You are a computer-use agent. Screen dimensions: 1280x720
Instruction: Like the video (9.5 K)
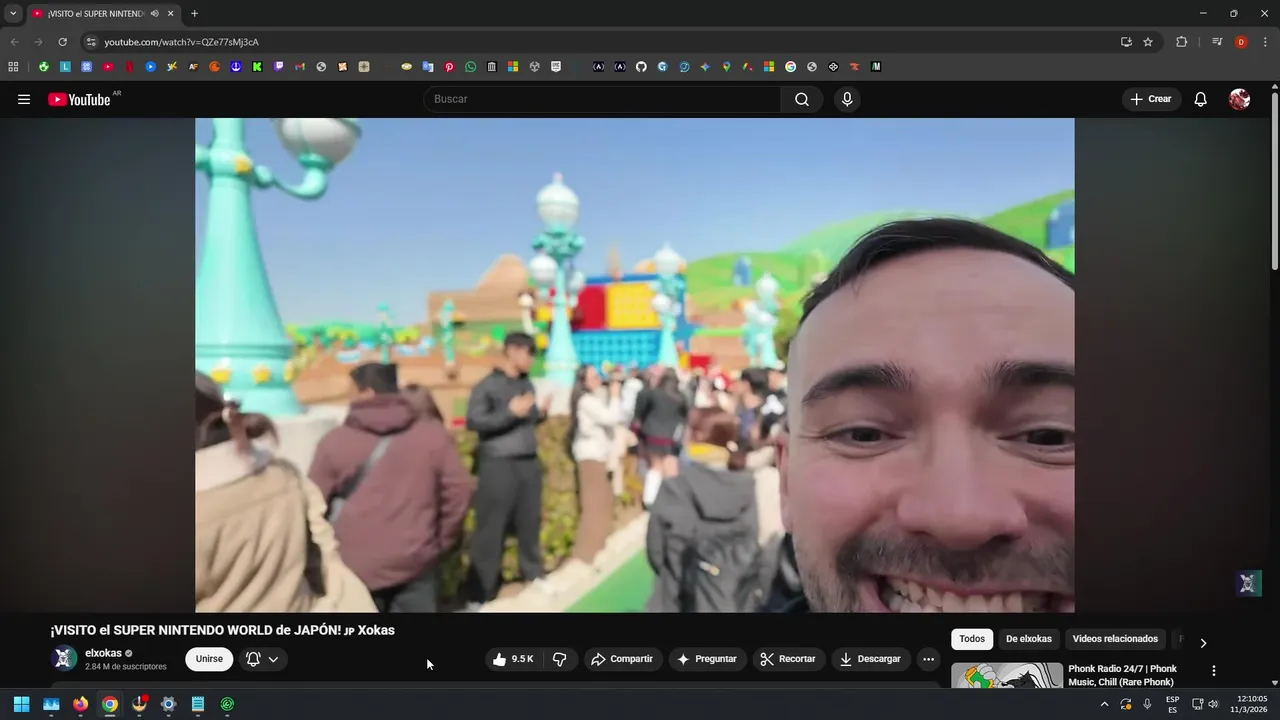pyautogui.click(x=513, y=659)
